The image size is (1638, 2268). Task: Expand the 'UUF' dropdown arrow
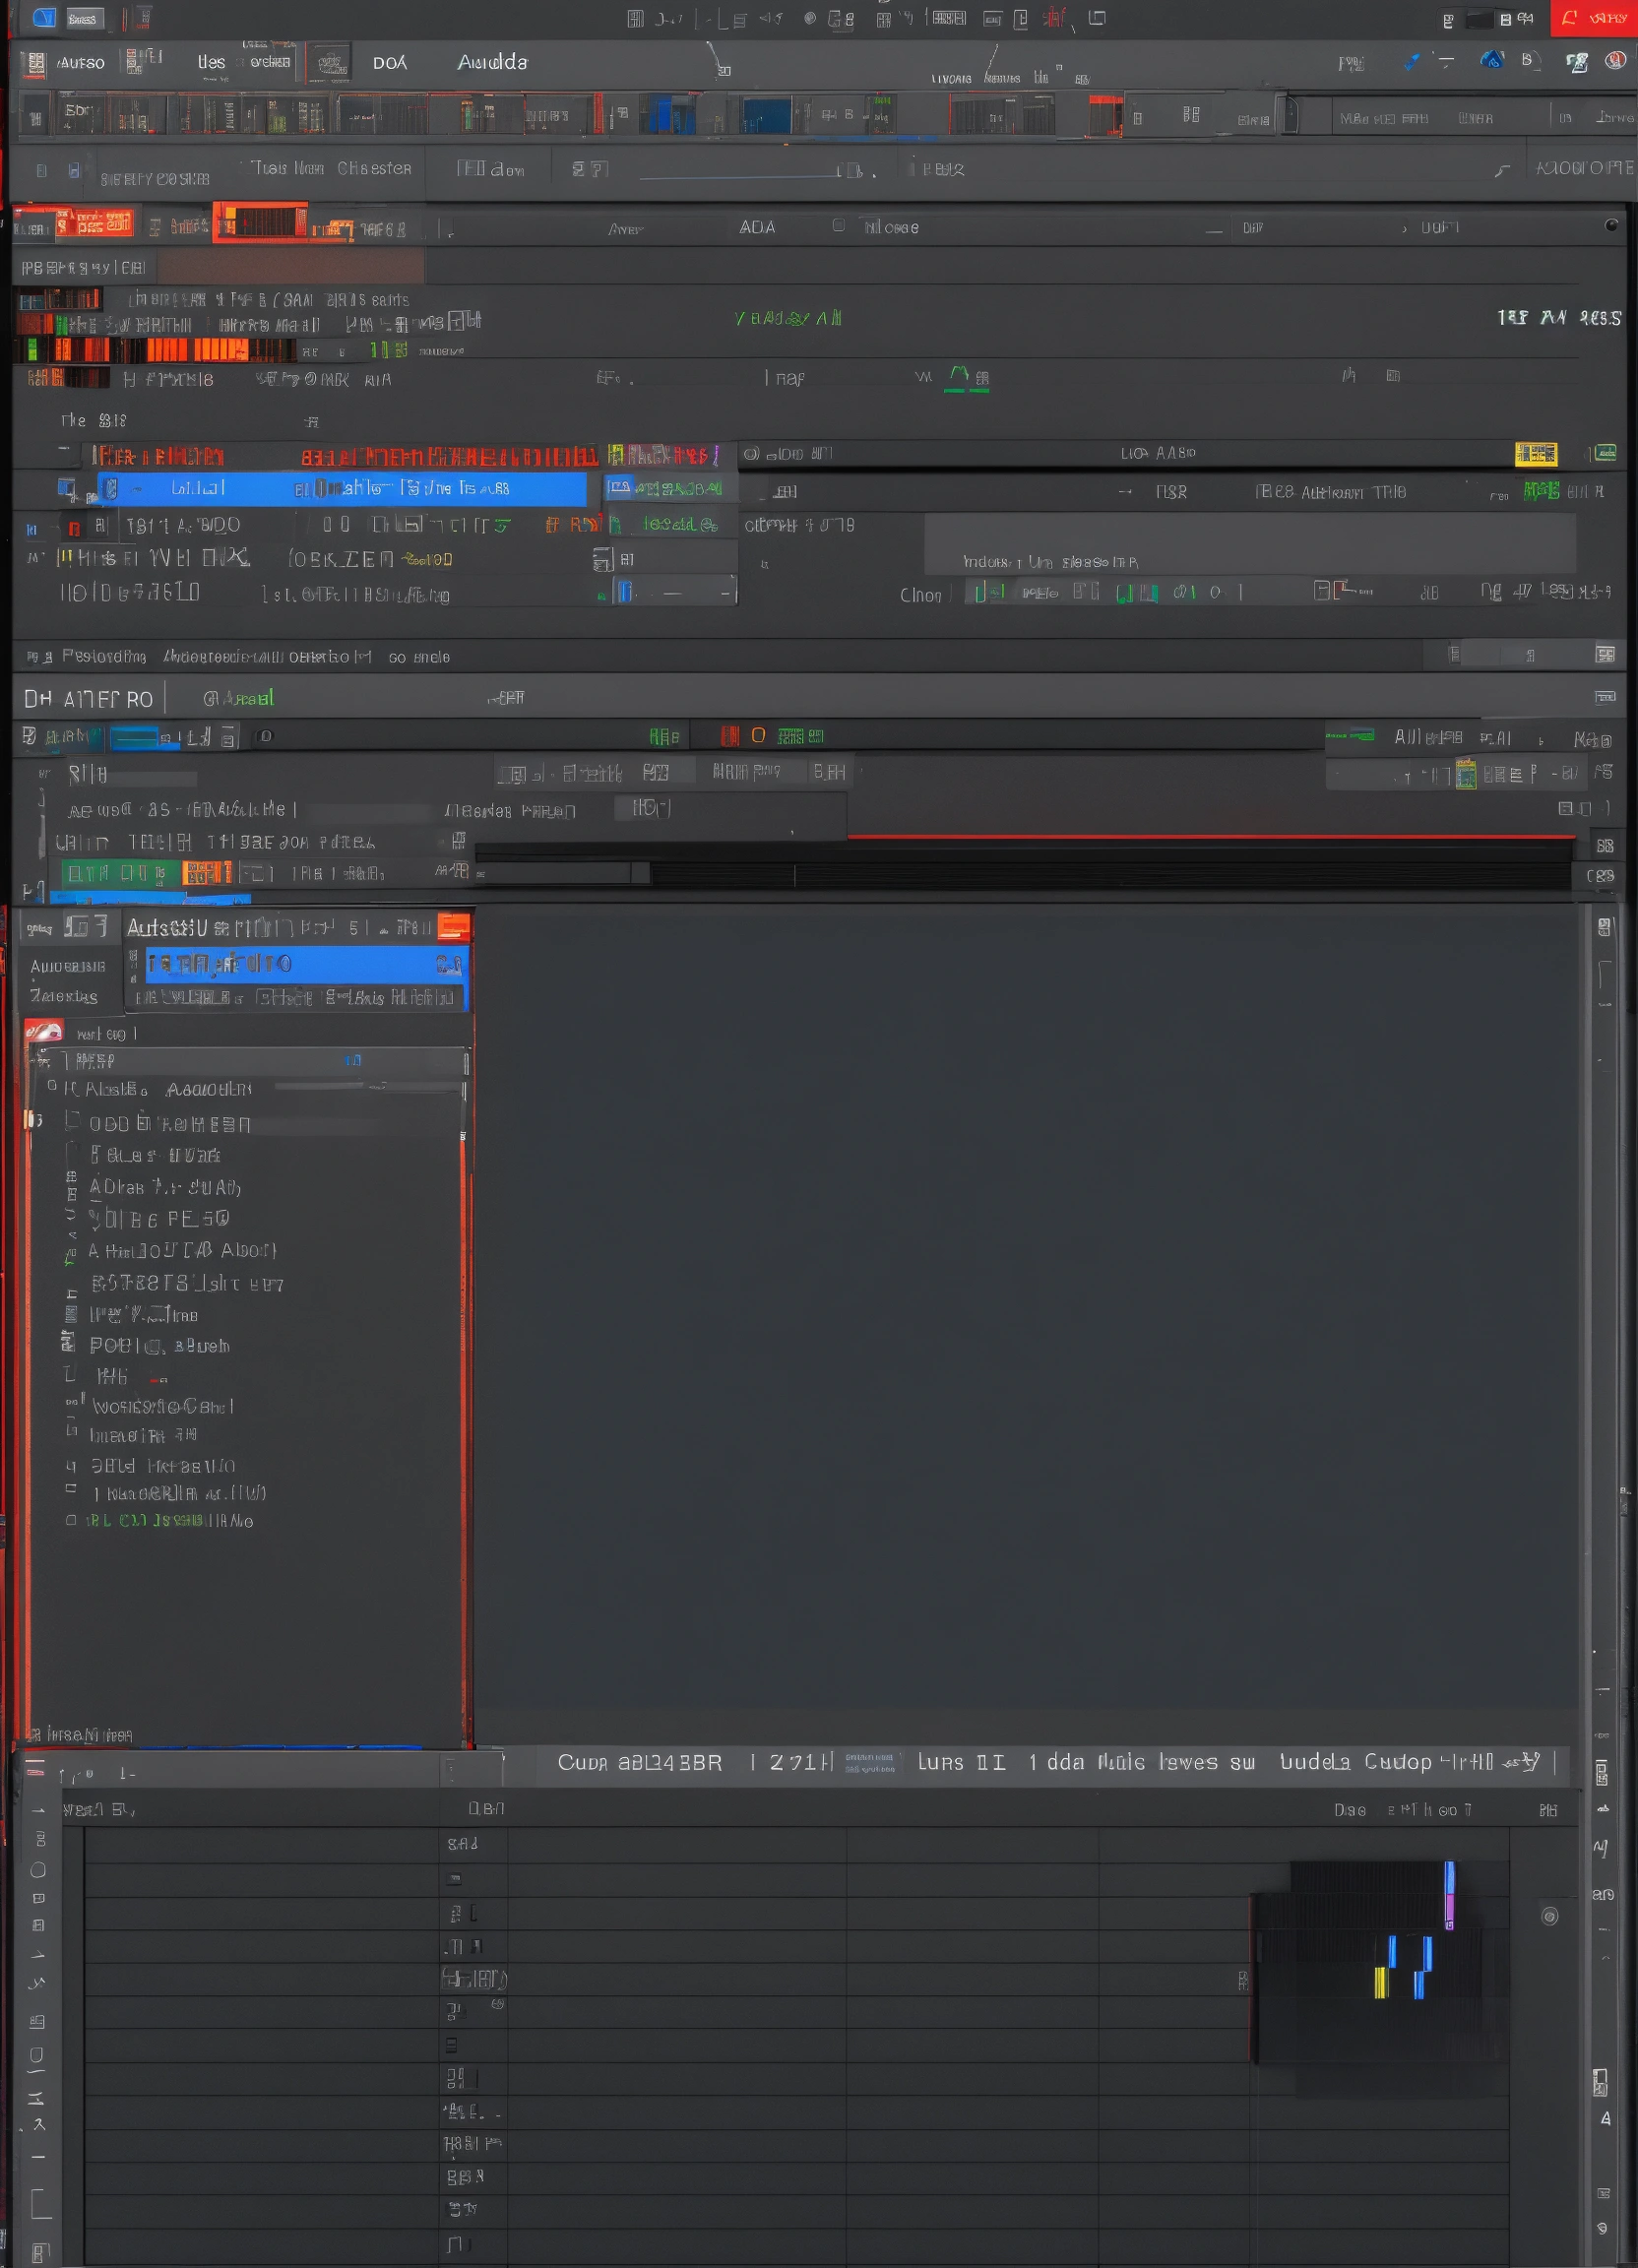pos(1404,229)
